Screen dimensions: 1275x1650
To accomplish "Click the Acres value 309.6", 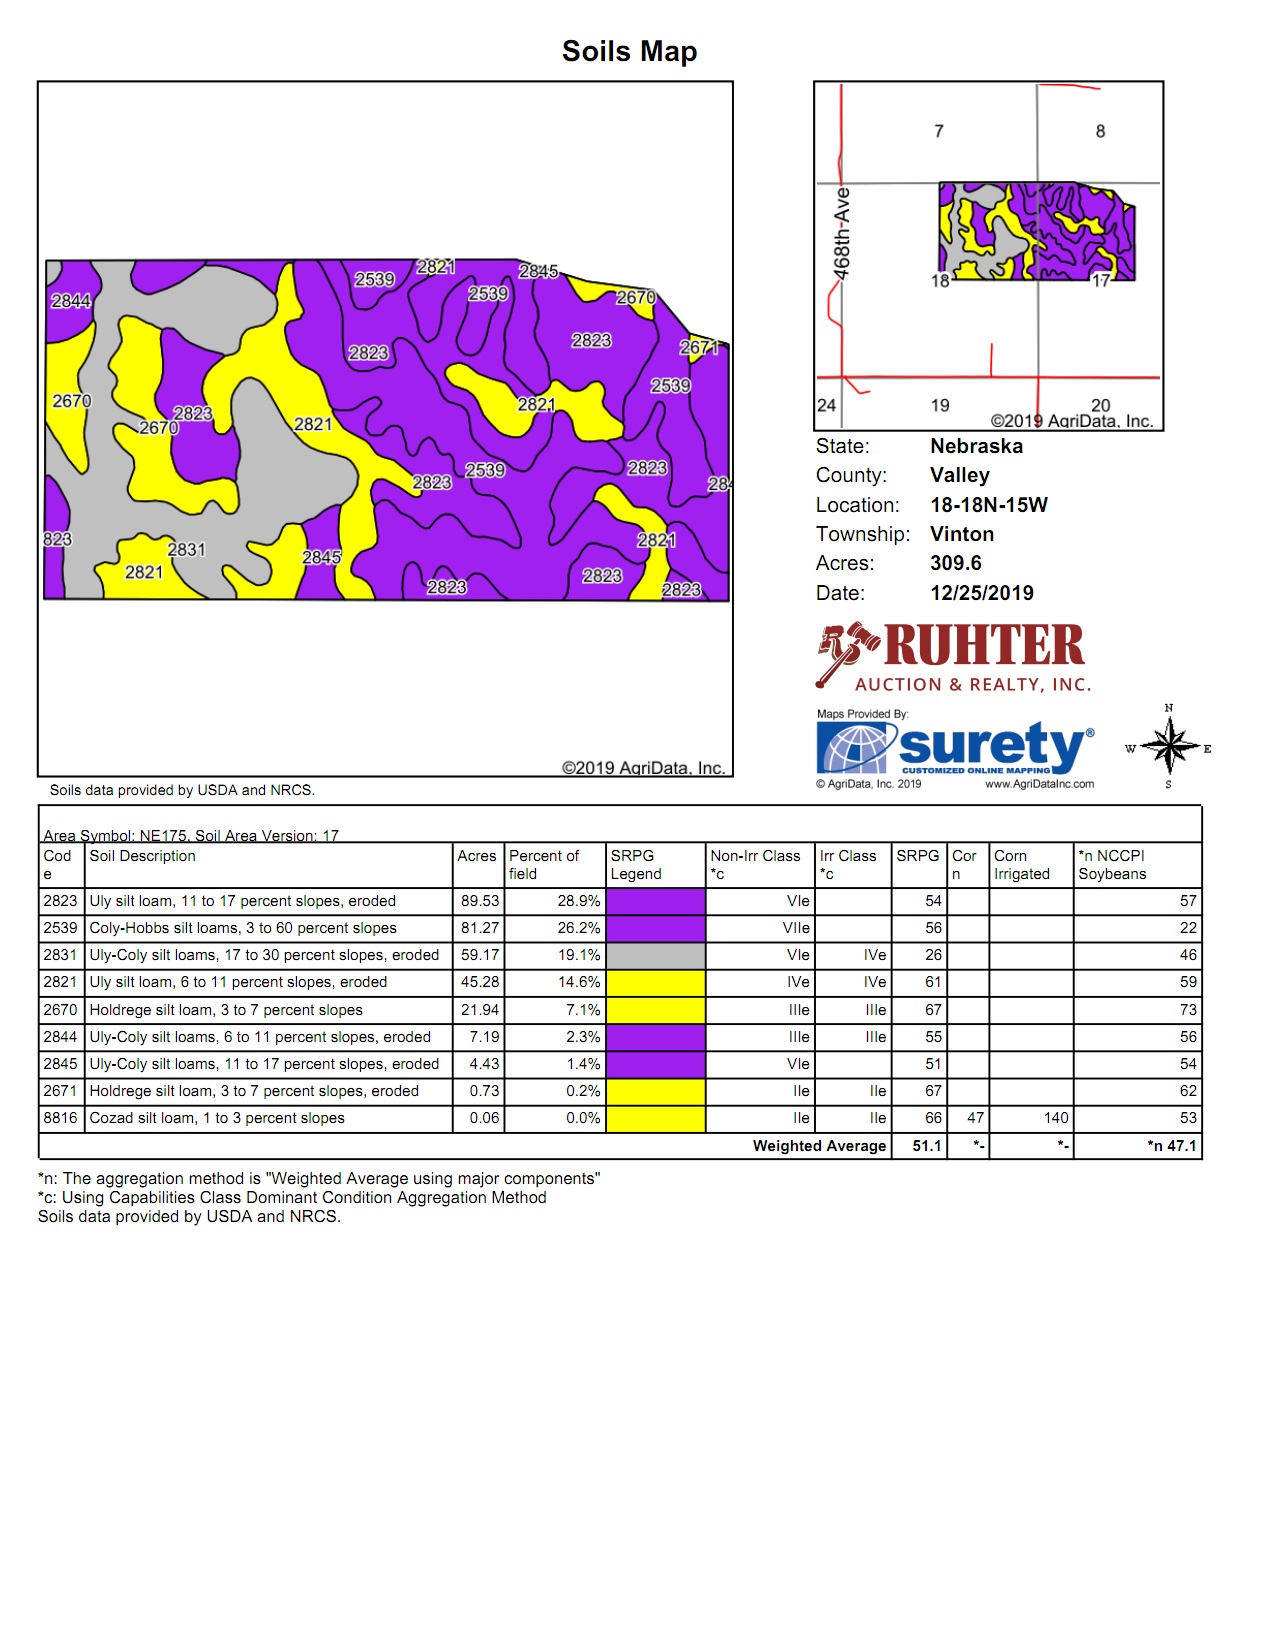I will pos(956,563).
